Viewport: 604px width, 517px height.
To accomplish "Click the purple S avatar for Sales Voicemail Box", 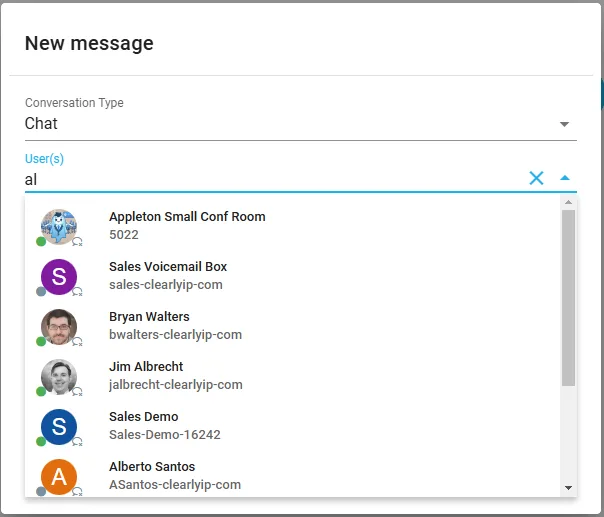I will point(59,277).
